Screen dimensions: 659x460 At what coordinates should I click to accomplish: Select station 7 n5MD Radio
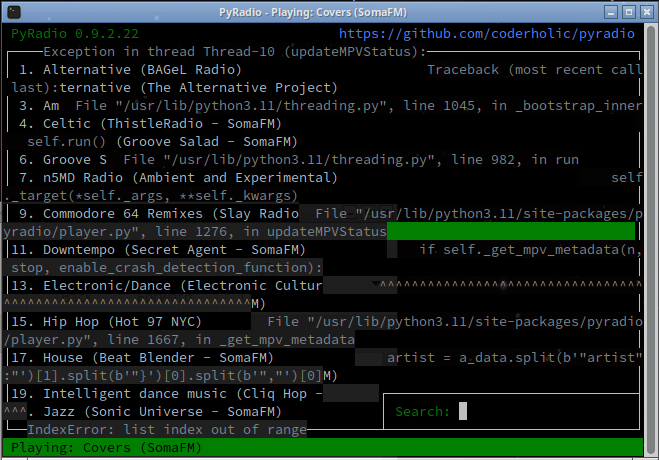tap(178, 178)
